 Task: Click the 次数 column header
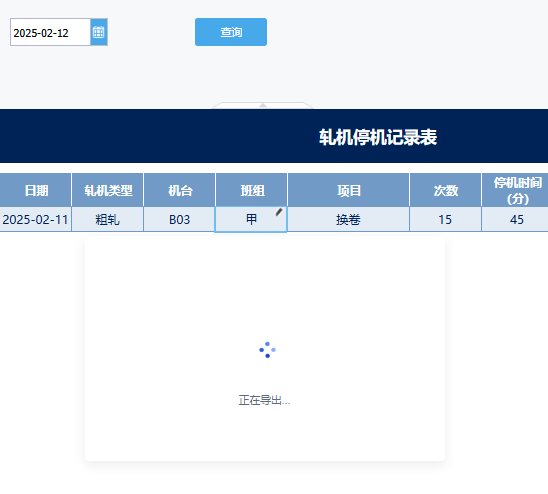pyautogui.click(x=446, y=190)
